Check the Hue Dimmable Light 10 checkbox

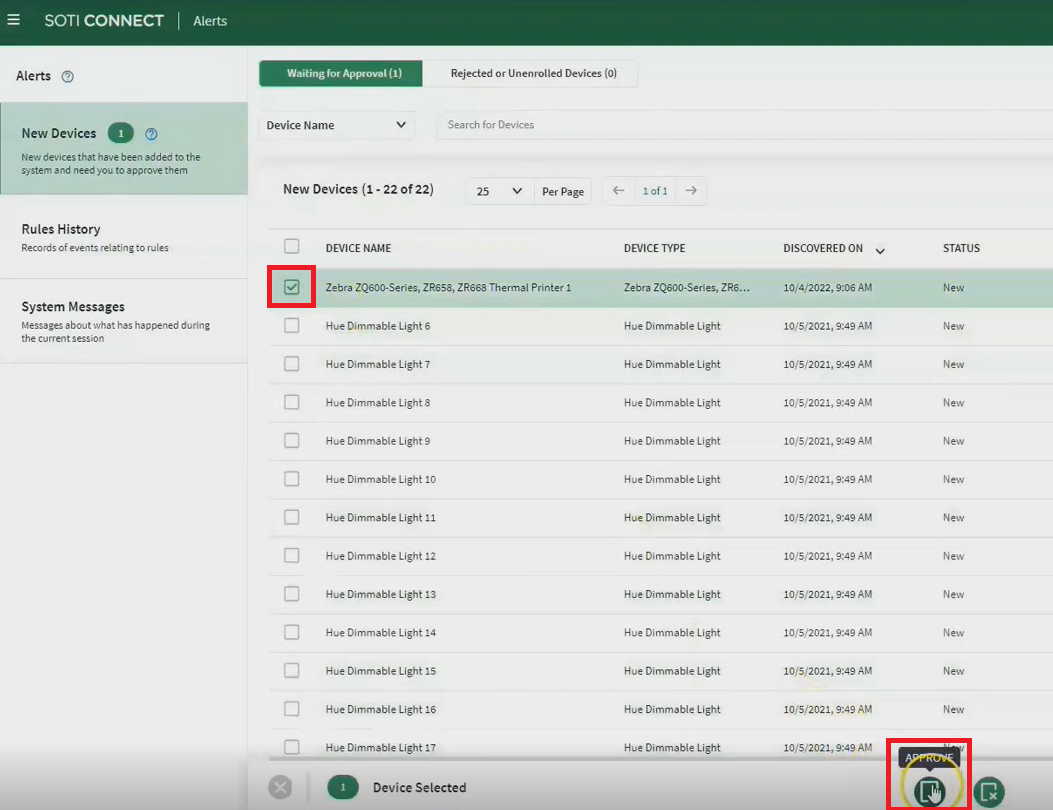click(x=292, y=479)
